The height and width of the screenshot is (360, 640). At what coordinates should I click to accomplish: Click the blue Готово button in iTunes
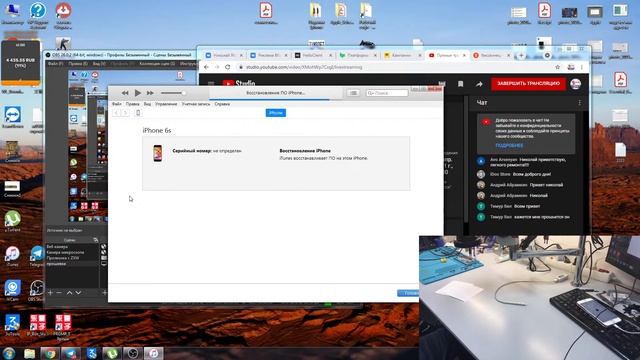408,293
